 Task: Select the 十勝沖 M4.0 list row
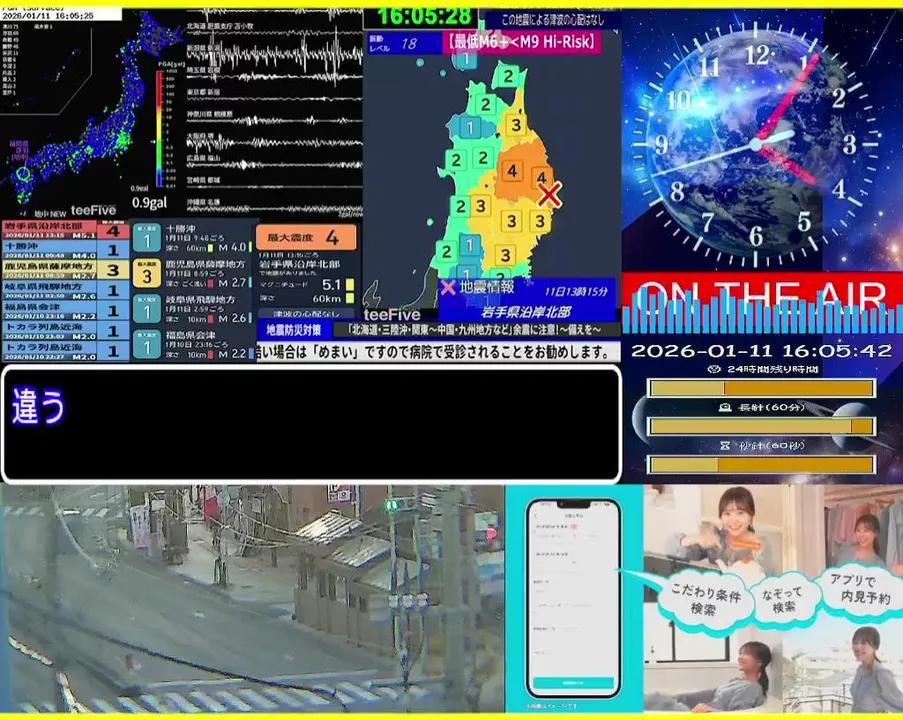(x=65, y=250)
